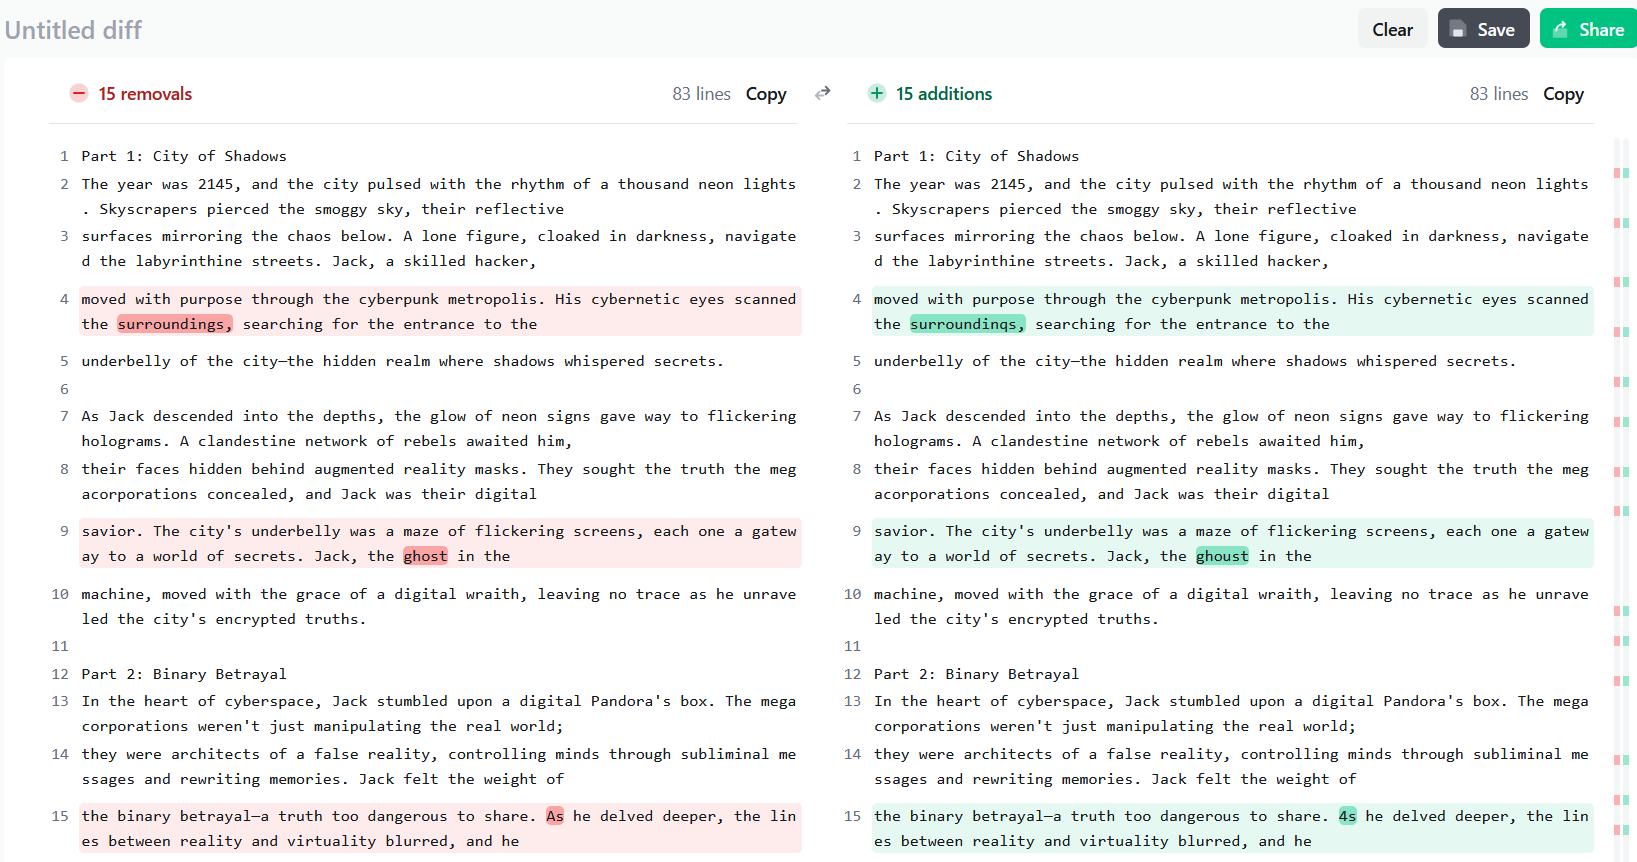Screen dimensions: 1637x862
Task: Click the highlighted word "surroundings," in left pane
Action: (x=174, y=324)
